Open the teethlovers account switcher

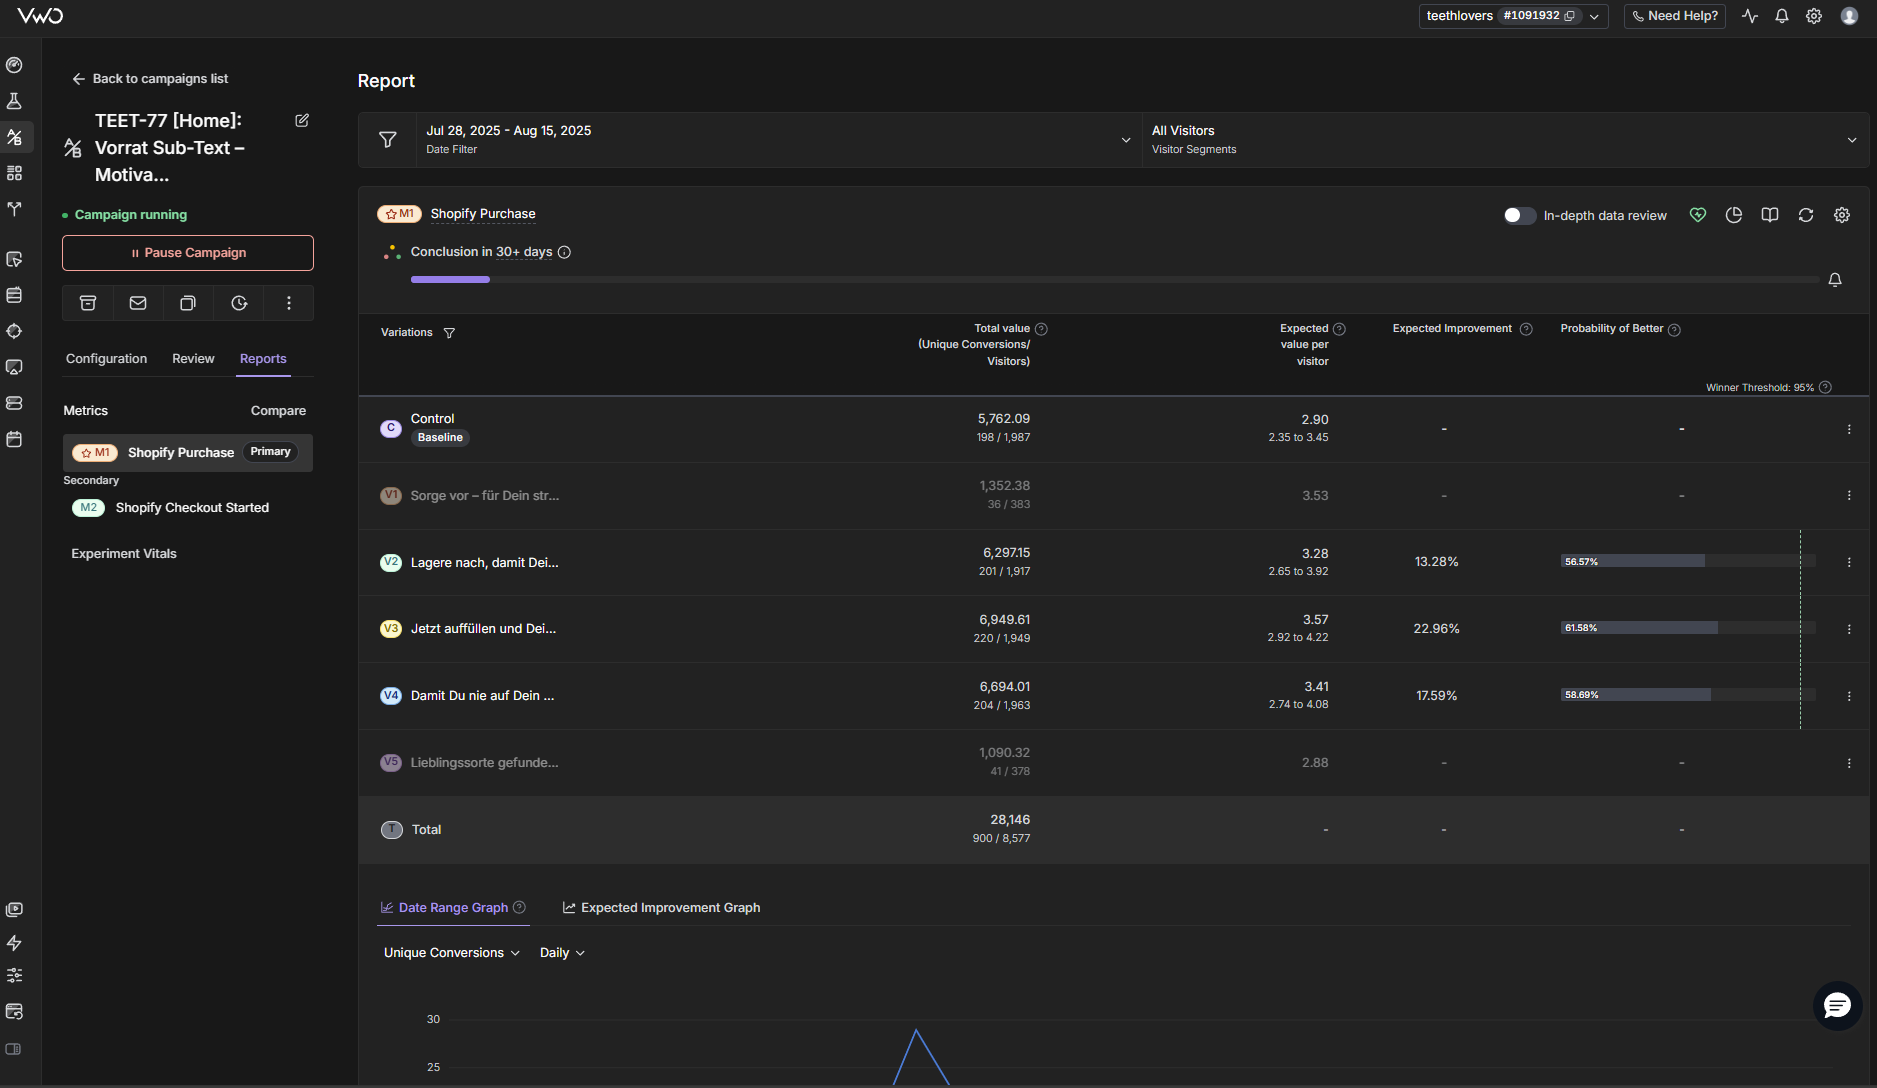tap(1512, 16)
